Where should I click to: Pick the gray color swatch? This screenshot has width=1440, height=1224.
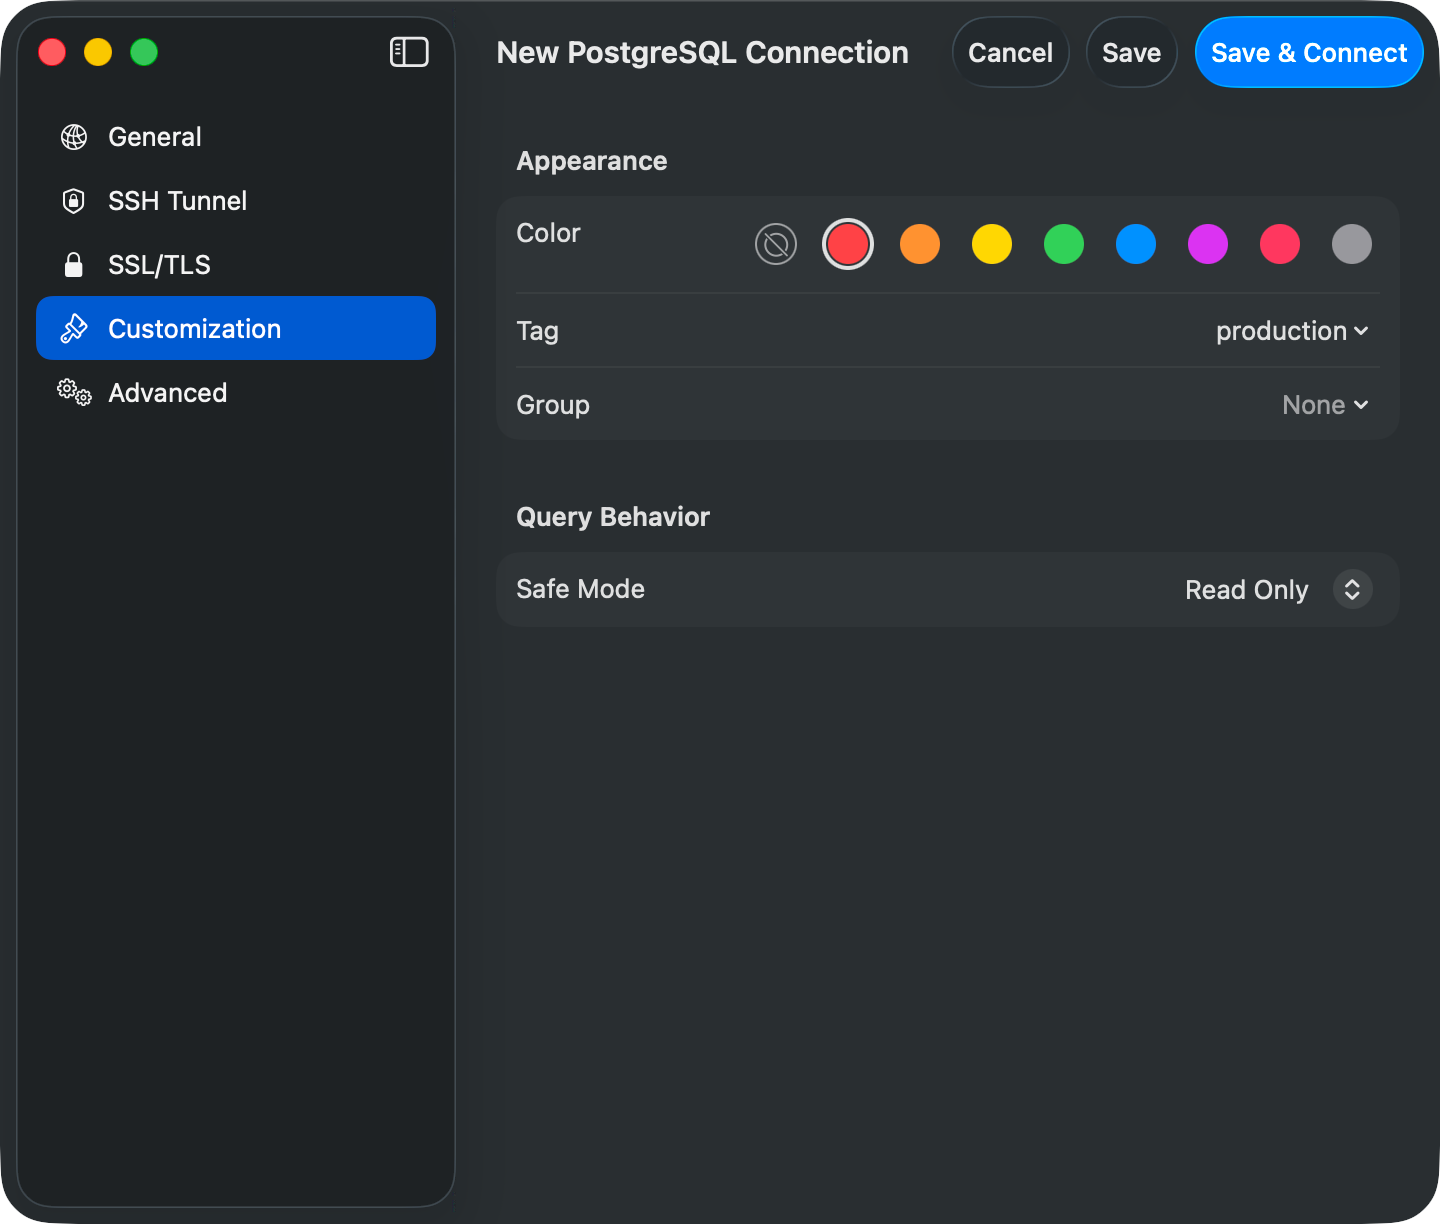pos(1352,244)
